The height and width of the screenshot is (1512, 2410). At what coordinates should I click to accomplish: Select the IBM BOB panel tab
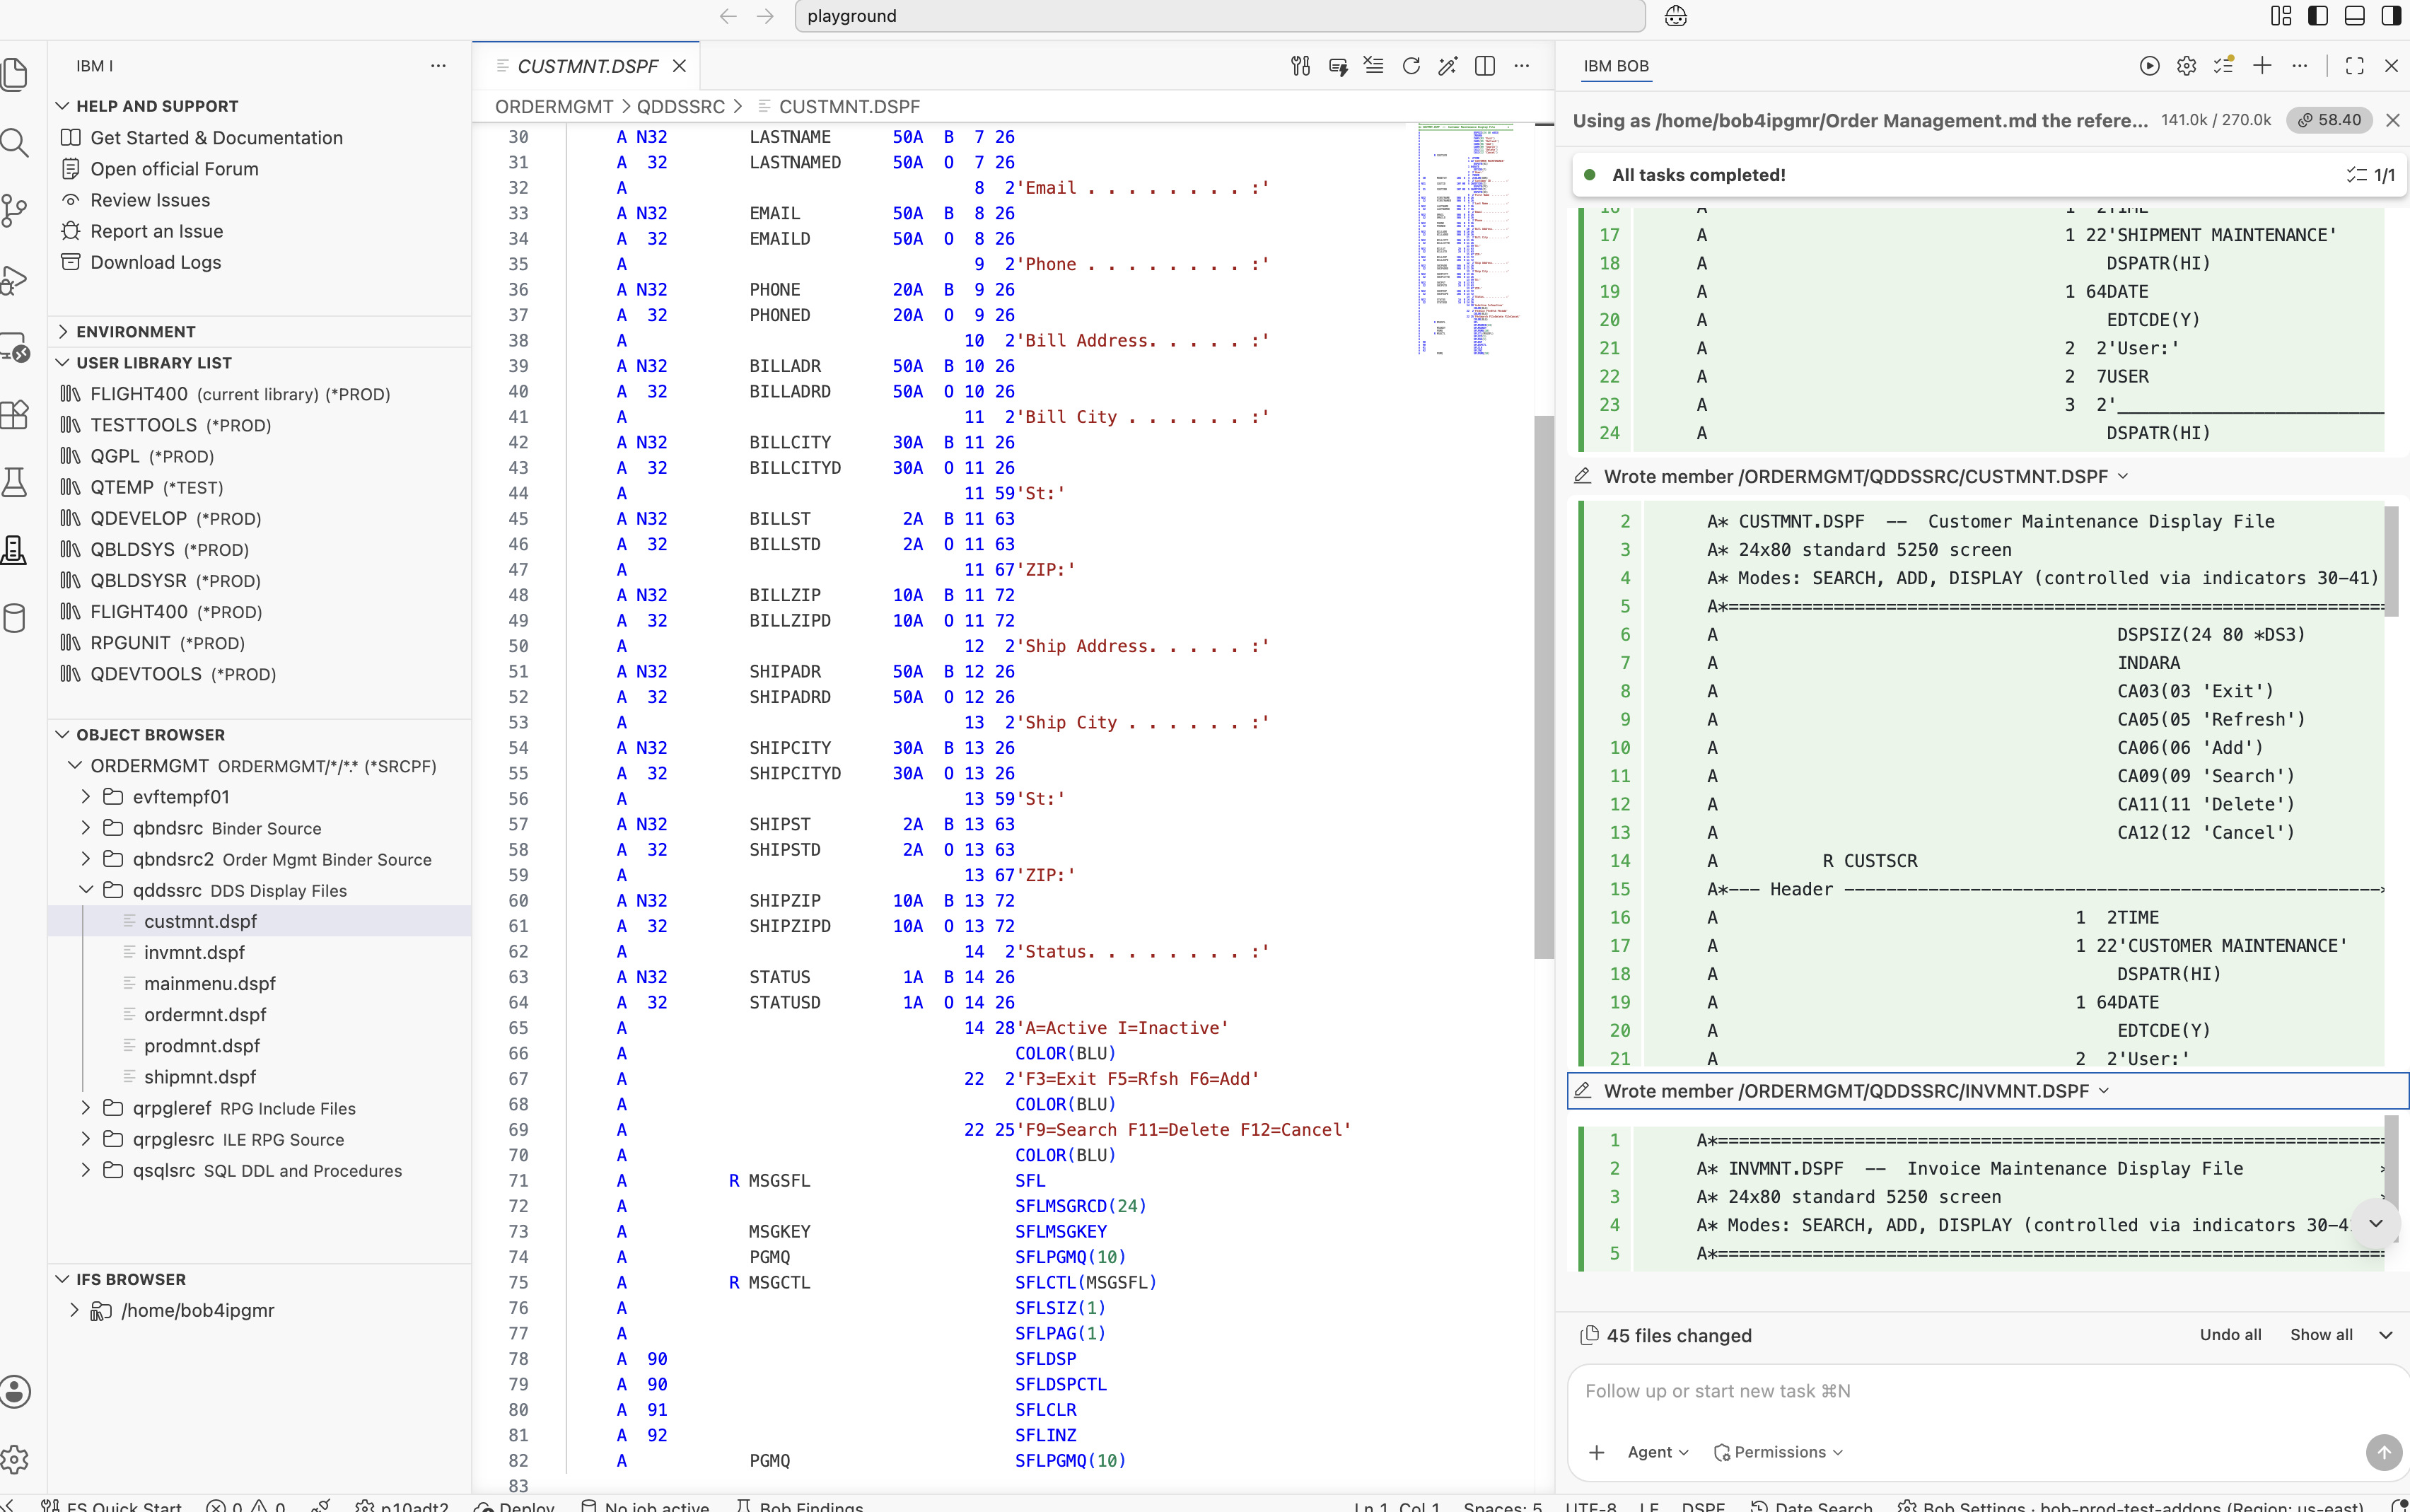(x=1616, y=66)
